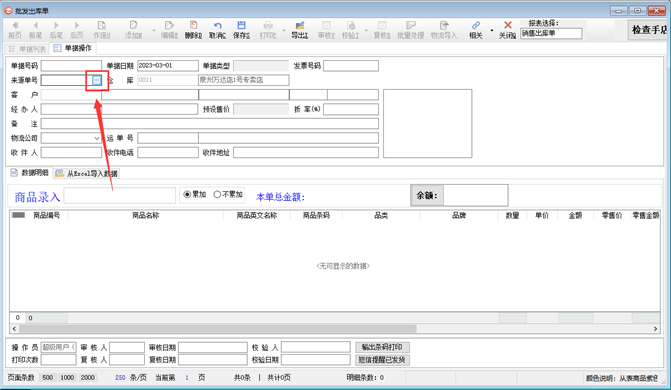Click the 品牌 column header
Image resolution: width=671 pixels, height=390 pixels.
pos(459,215)
